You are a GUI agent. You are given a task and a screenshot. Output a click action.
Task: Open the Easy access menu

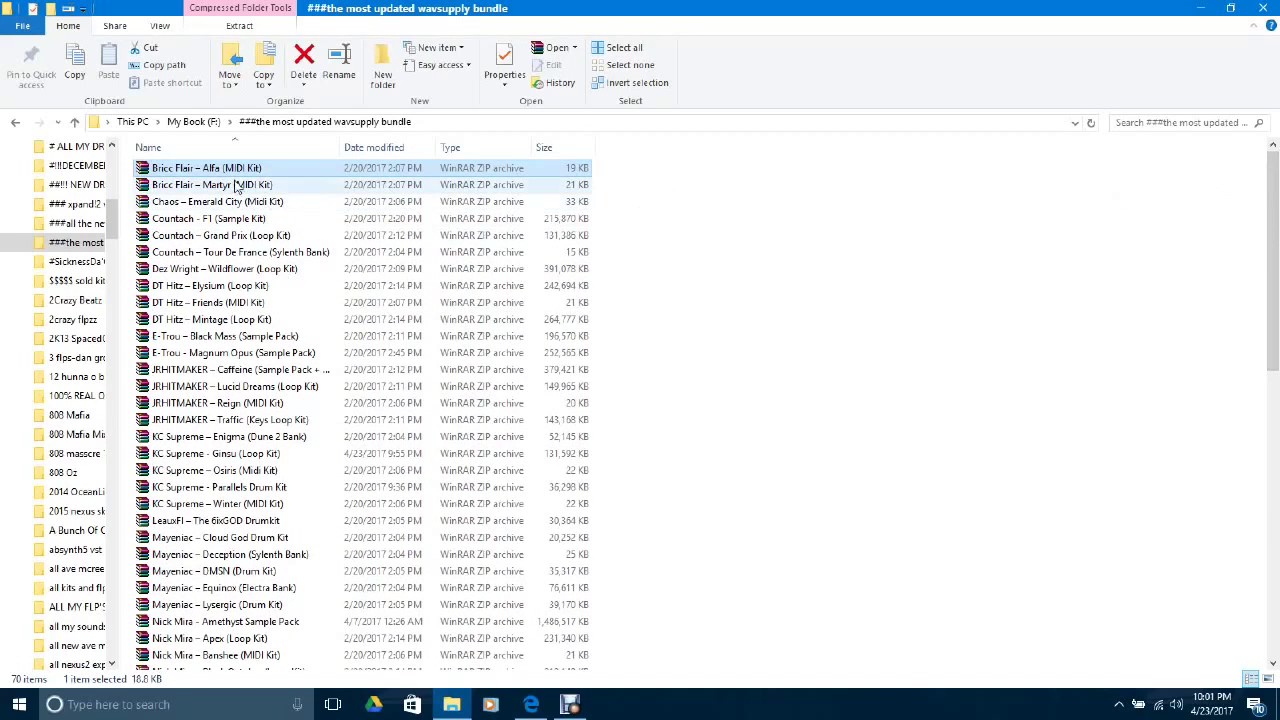click(x=440, y=64)
